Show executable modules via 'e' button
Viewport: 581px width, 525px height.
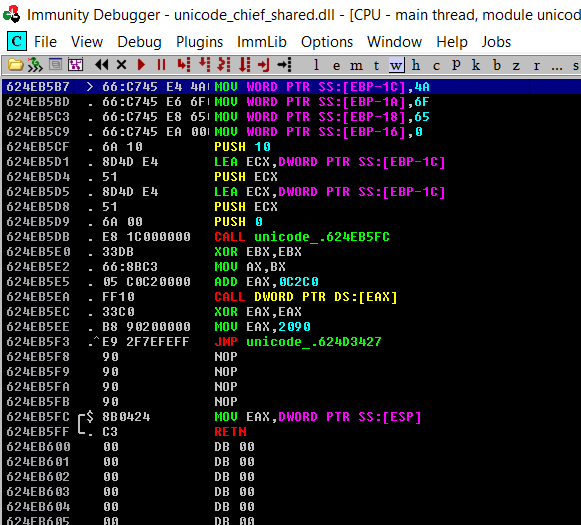[x=336, y=65]
